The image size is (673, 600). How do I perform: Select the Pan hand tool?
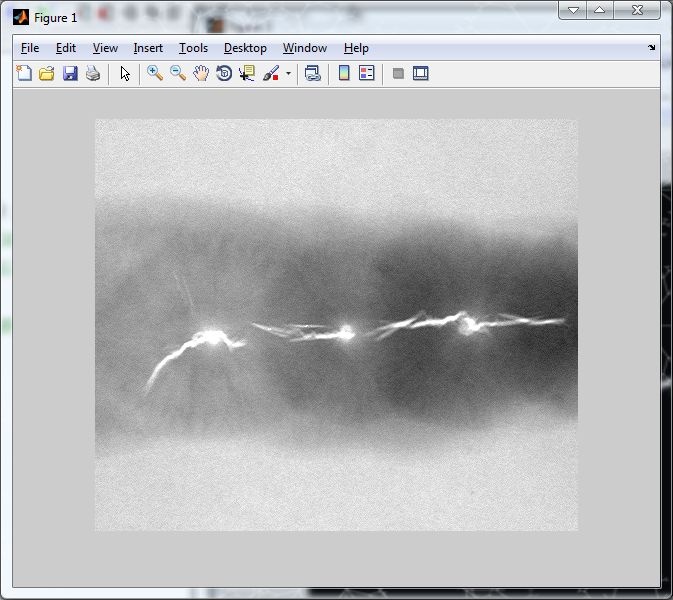201,73
